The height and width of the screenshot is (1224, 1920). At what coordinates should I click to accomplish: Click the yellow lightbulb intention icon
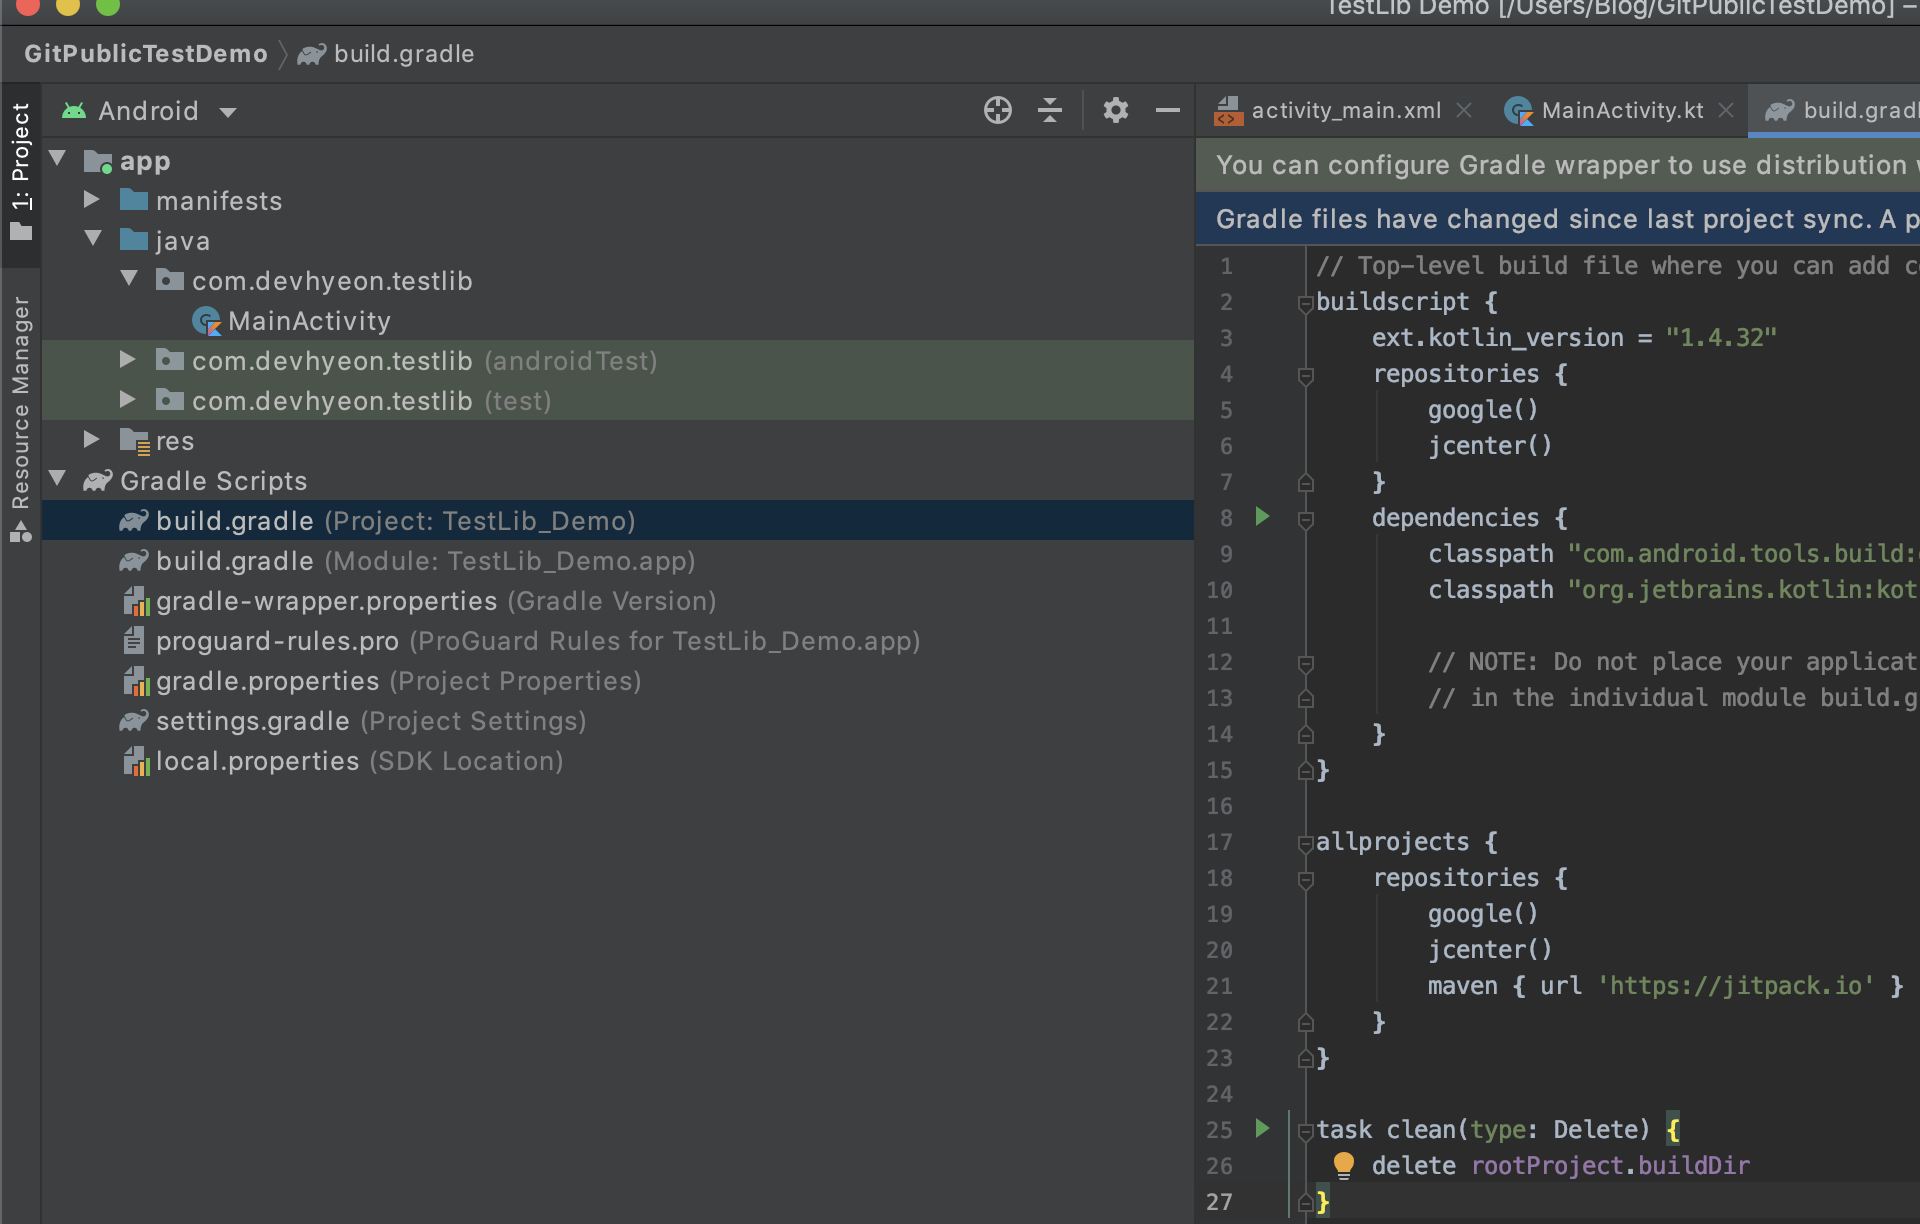click(x=1343, y=1164)
